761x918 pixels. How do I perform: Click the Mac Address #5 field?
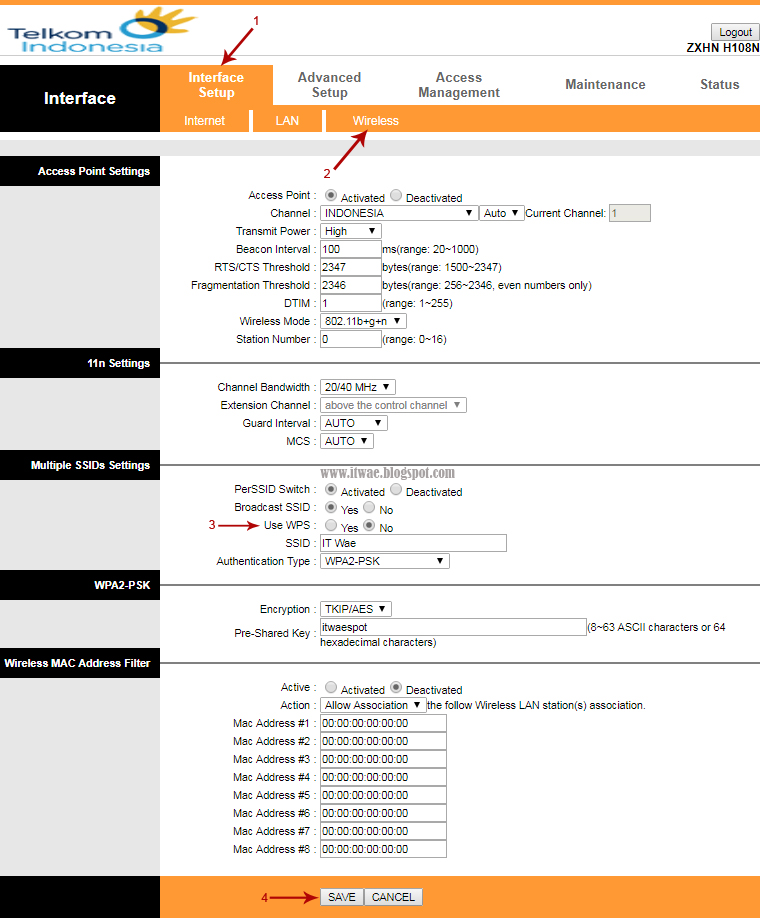383,796
